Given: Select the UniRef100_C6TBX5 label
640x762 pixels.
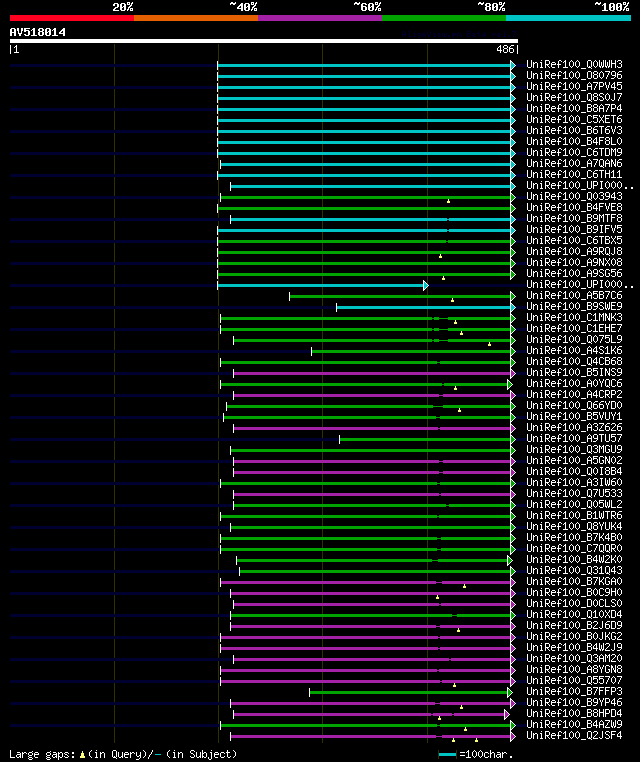Looking at the screenshot, I should click(574, 241).
